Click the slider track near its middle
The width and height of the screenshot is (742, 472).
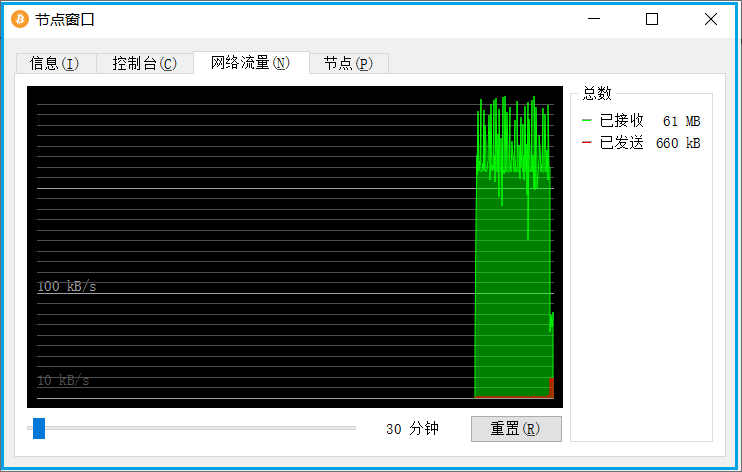tap(192, 428)
